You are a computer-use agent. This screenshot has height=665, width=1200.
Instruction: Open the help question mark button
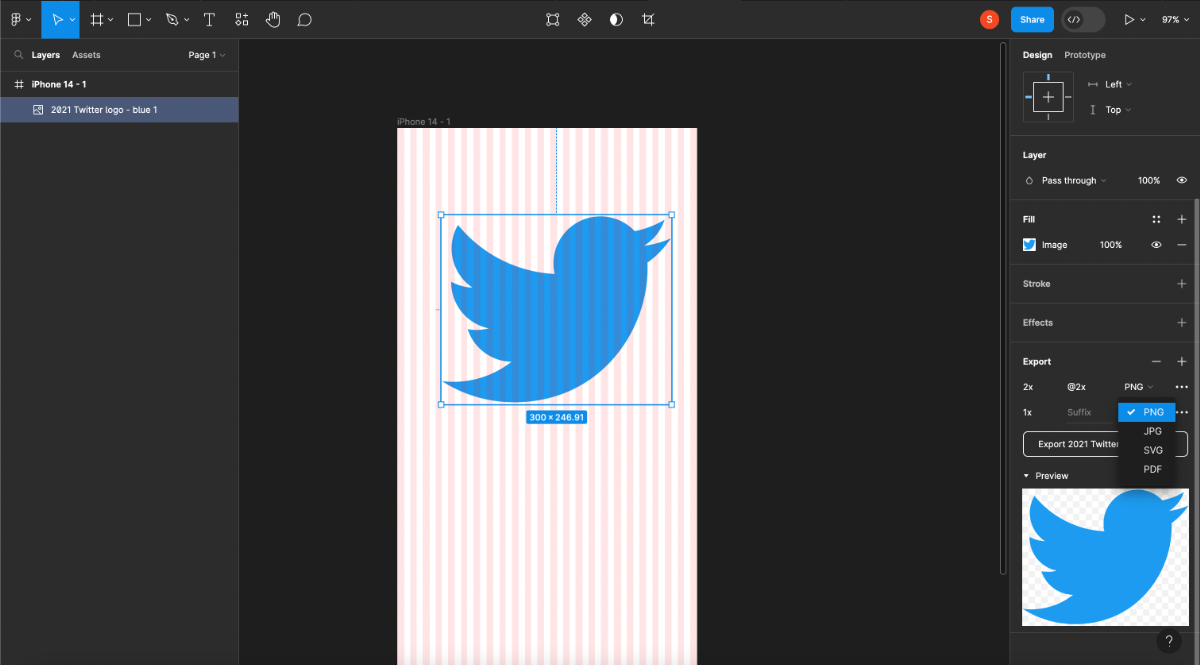pos(1168,641)
